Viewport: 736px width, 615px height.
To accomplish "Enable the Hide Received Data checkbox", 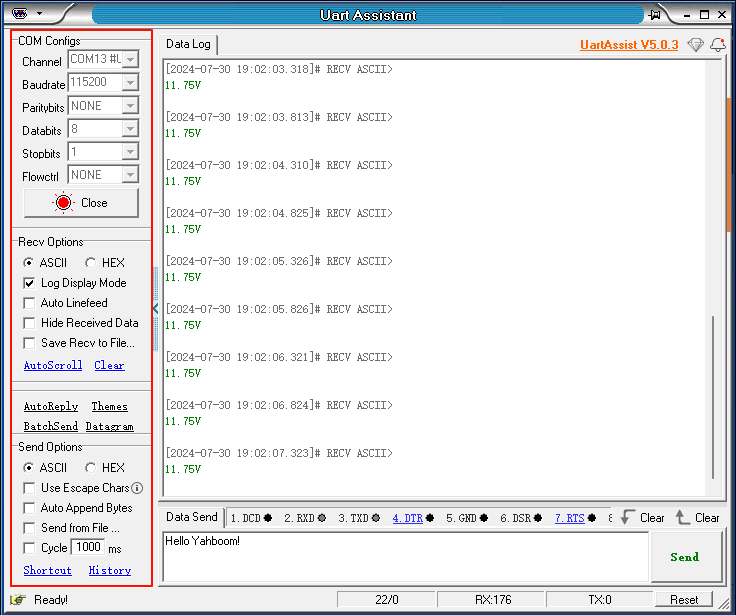I will coord(30,323).
